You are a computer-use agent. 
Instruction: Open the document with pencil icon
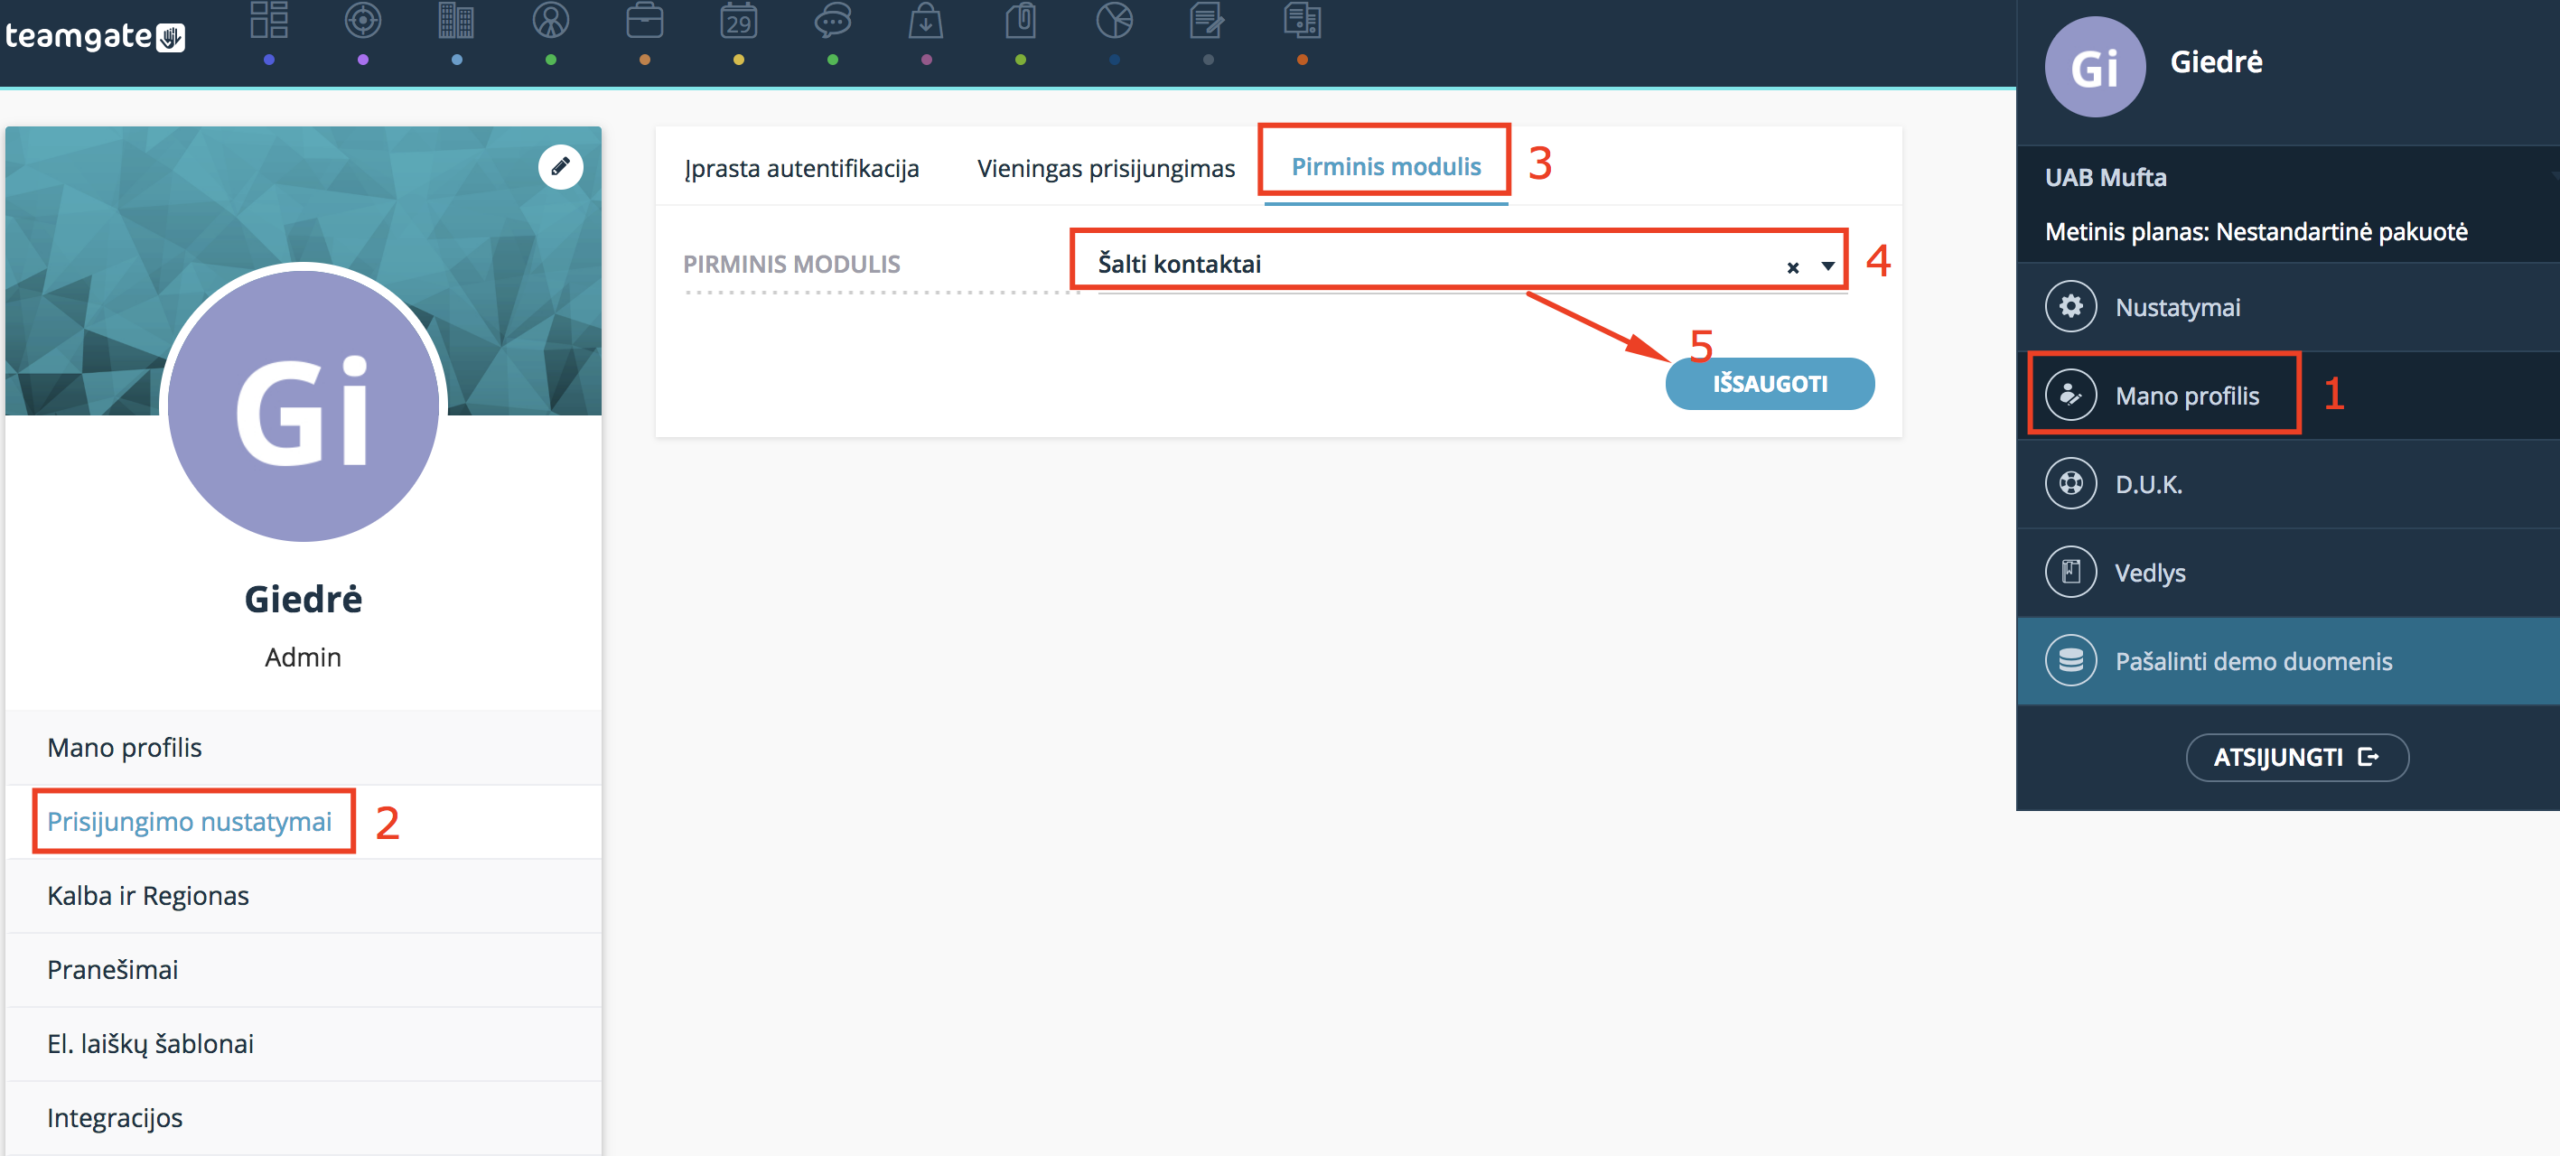point(1208,21)
